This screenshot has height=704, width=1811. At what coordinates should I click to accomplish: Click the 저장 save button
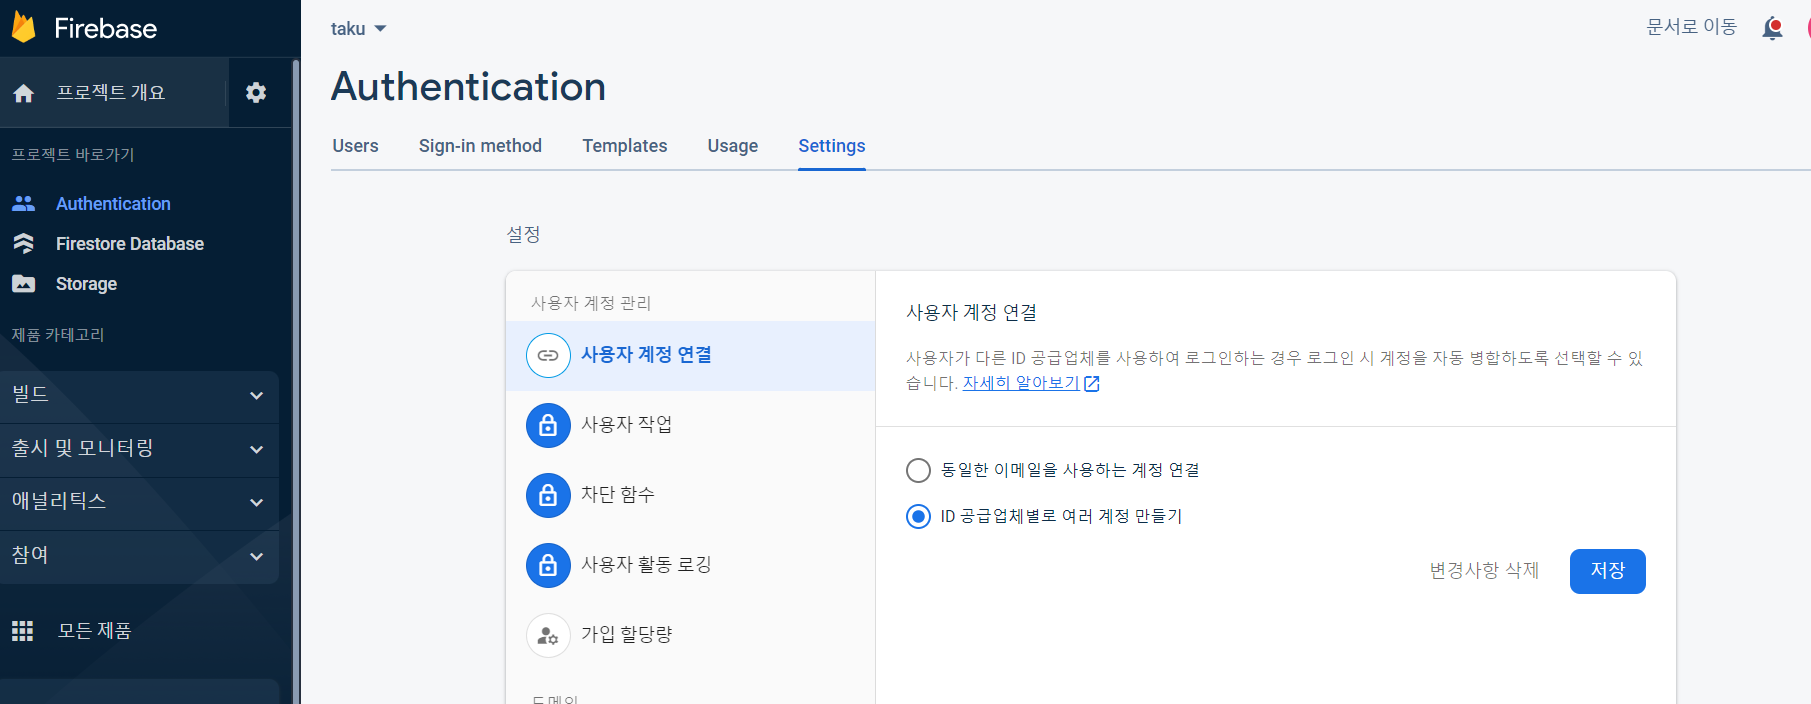pos(1608,571)
